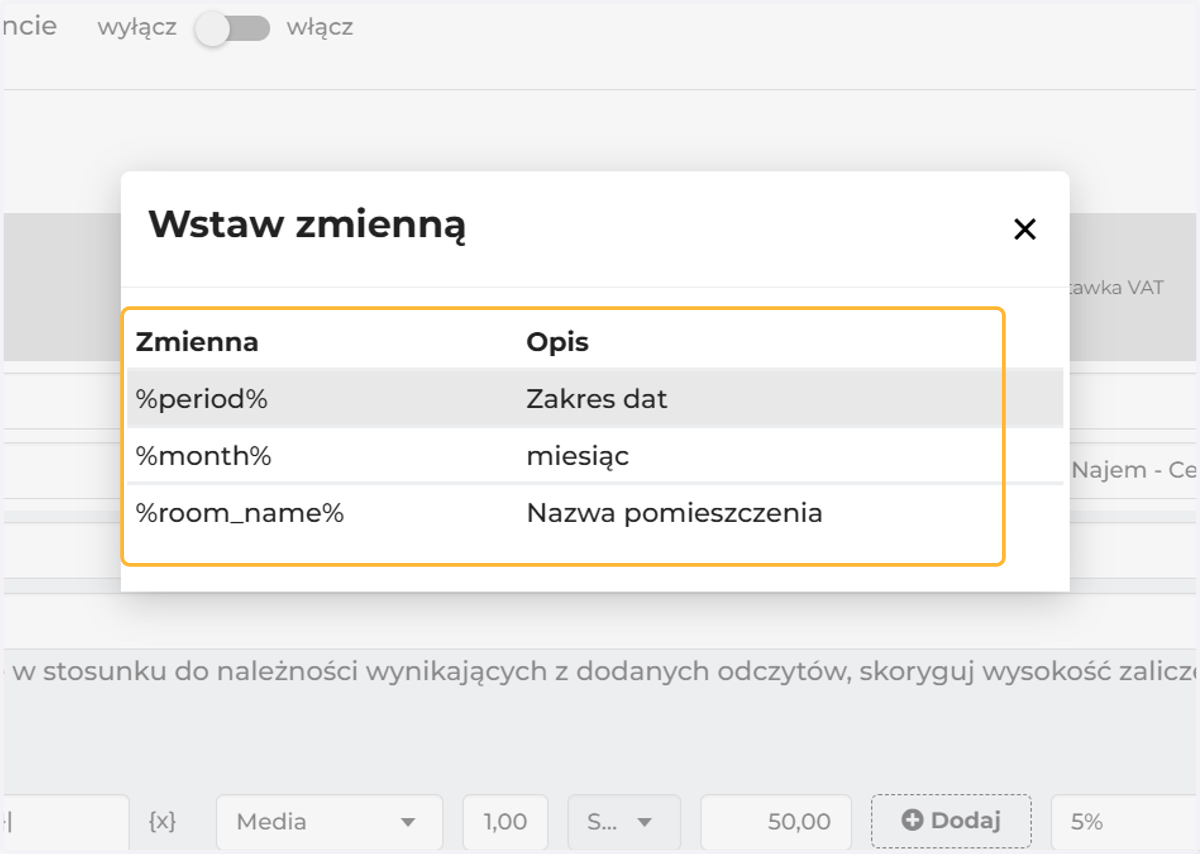Image resolution: width=1200 pixels, height=854 pixels.
Task: Open the S... unit dropdown
Action: [x=624, y=822]
